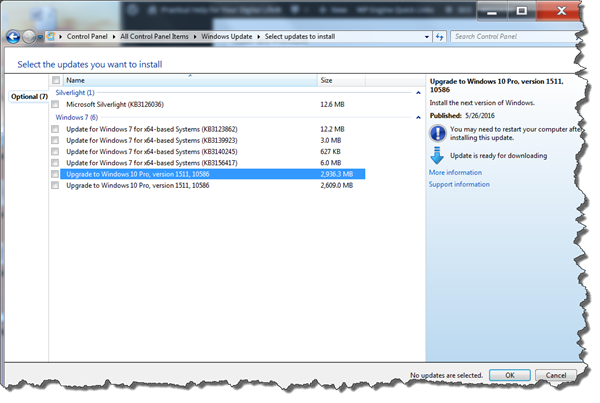
Task: Collapse the Silverlight (1) group
Action: [418, 93]
